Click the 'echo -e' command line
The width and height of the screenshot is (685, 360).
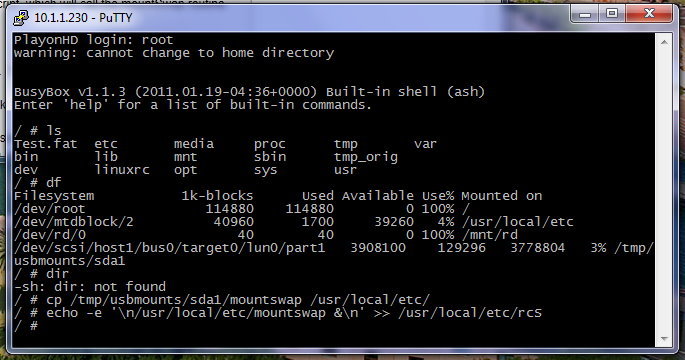278,313
